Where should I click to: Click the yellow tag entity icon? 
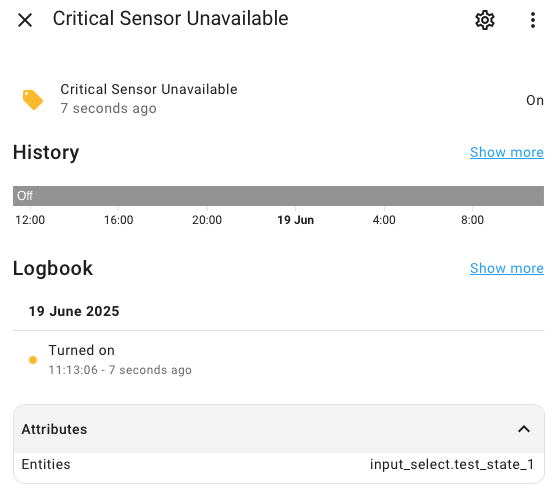pyautogui.click(x=33, y=100)
